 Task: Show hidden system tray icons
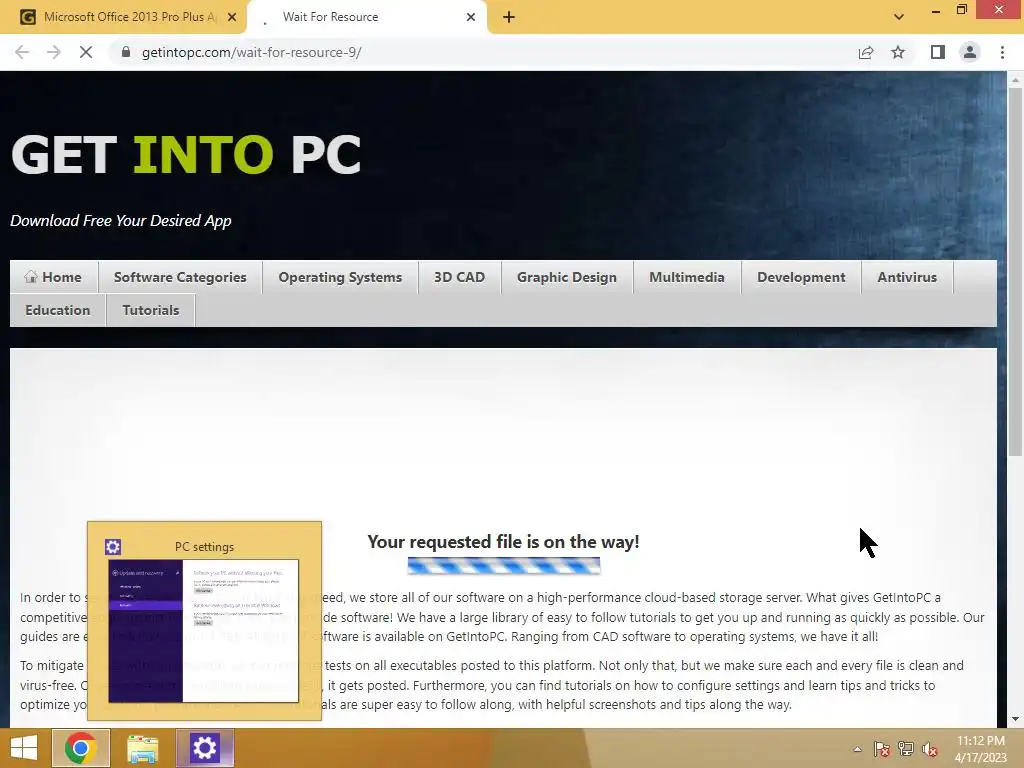pos(857,749)
